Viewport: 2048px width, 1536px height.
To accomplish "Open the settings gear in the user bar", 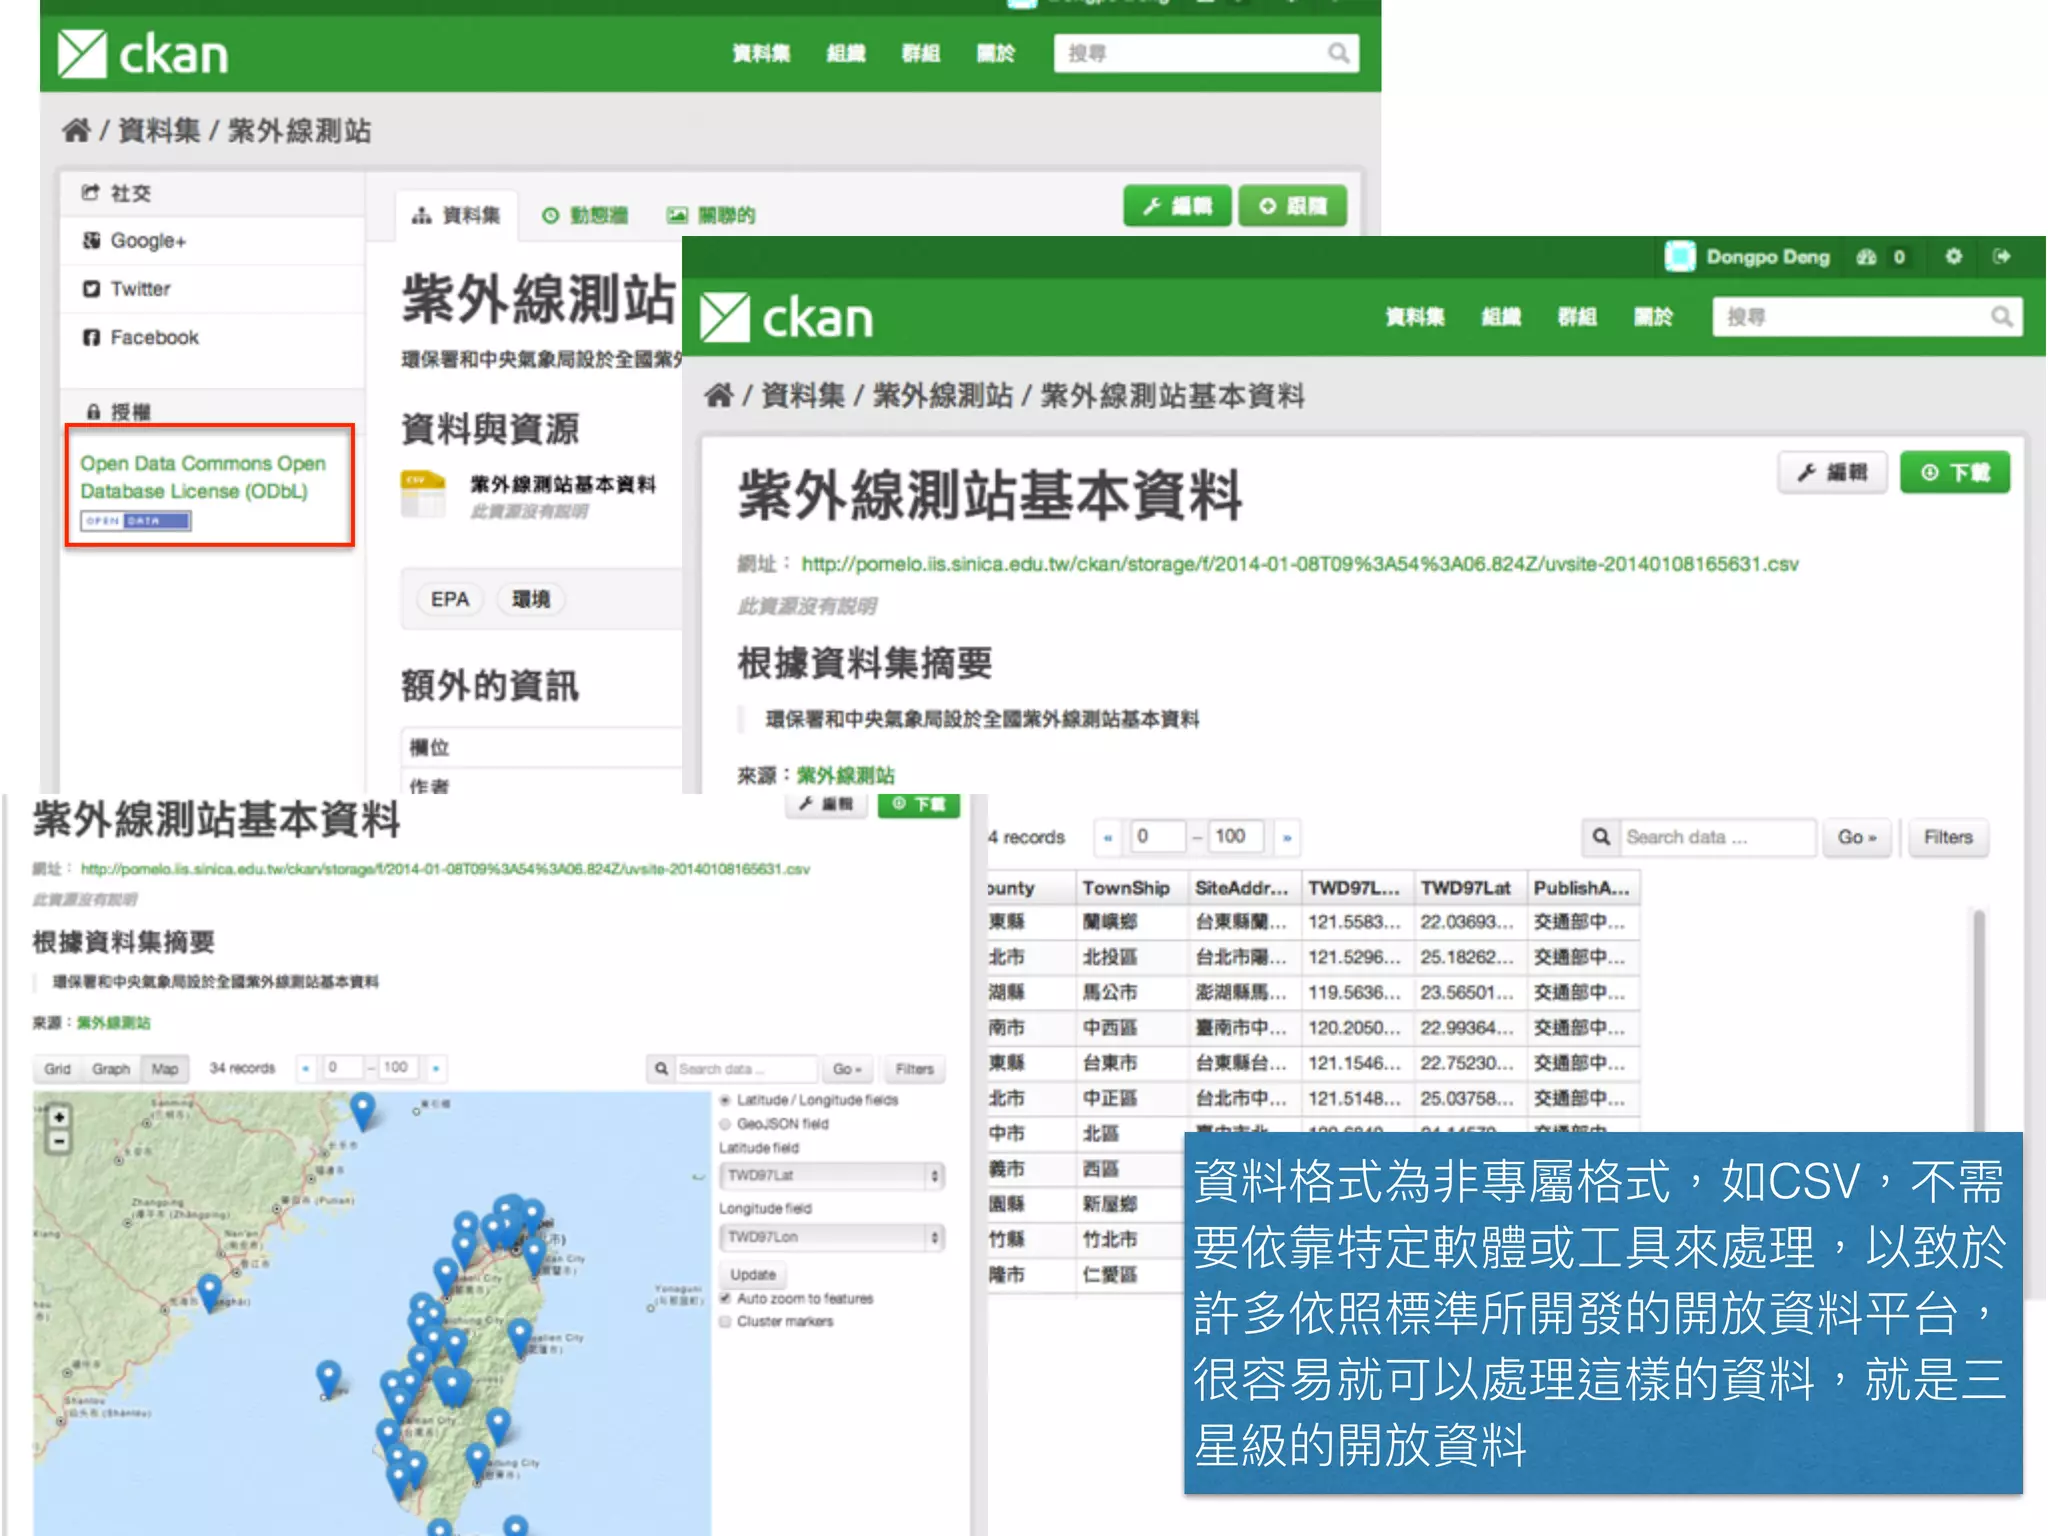I will pyautogui.click(x=1953, y=257).
